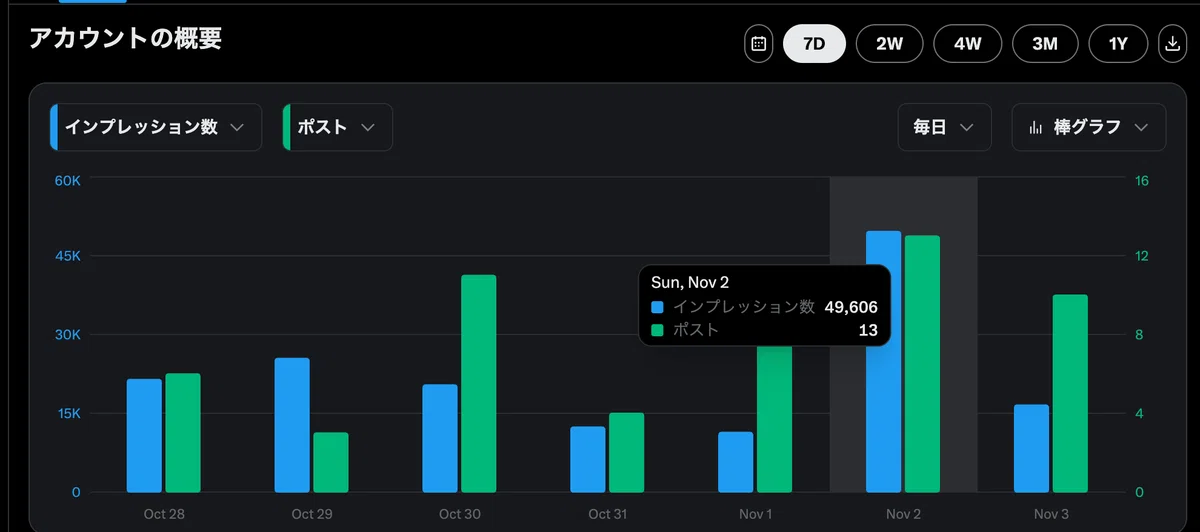Open the 毎日 interval dropdown
Image resolution: width=1200 pixels, height=532 pixels.
(x=945, y=127)
